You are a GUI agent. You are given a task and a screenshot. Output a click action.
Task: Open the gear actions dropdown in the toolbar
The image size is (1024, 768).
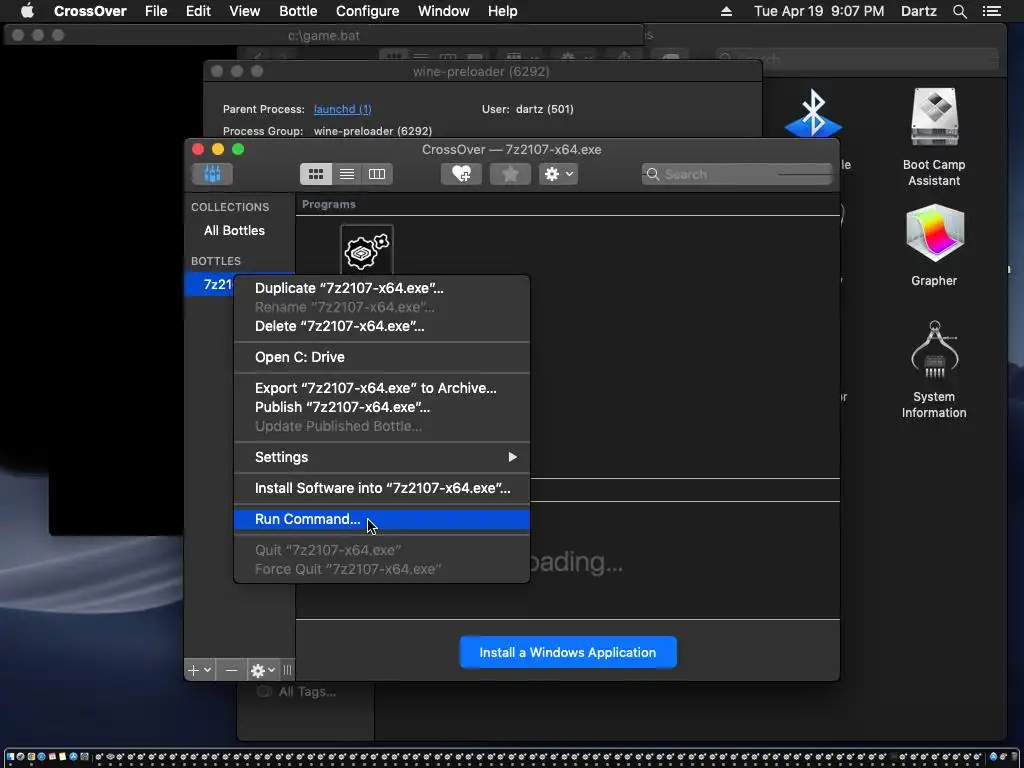tap(558, 174)
